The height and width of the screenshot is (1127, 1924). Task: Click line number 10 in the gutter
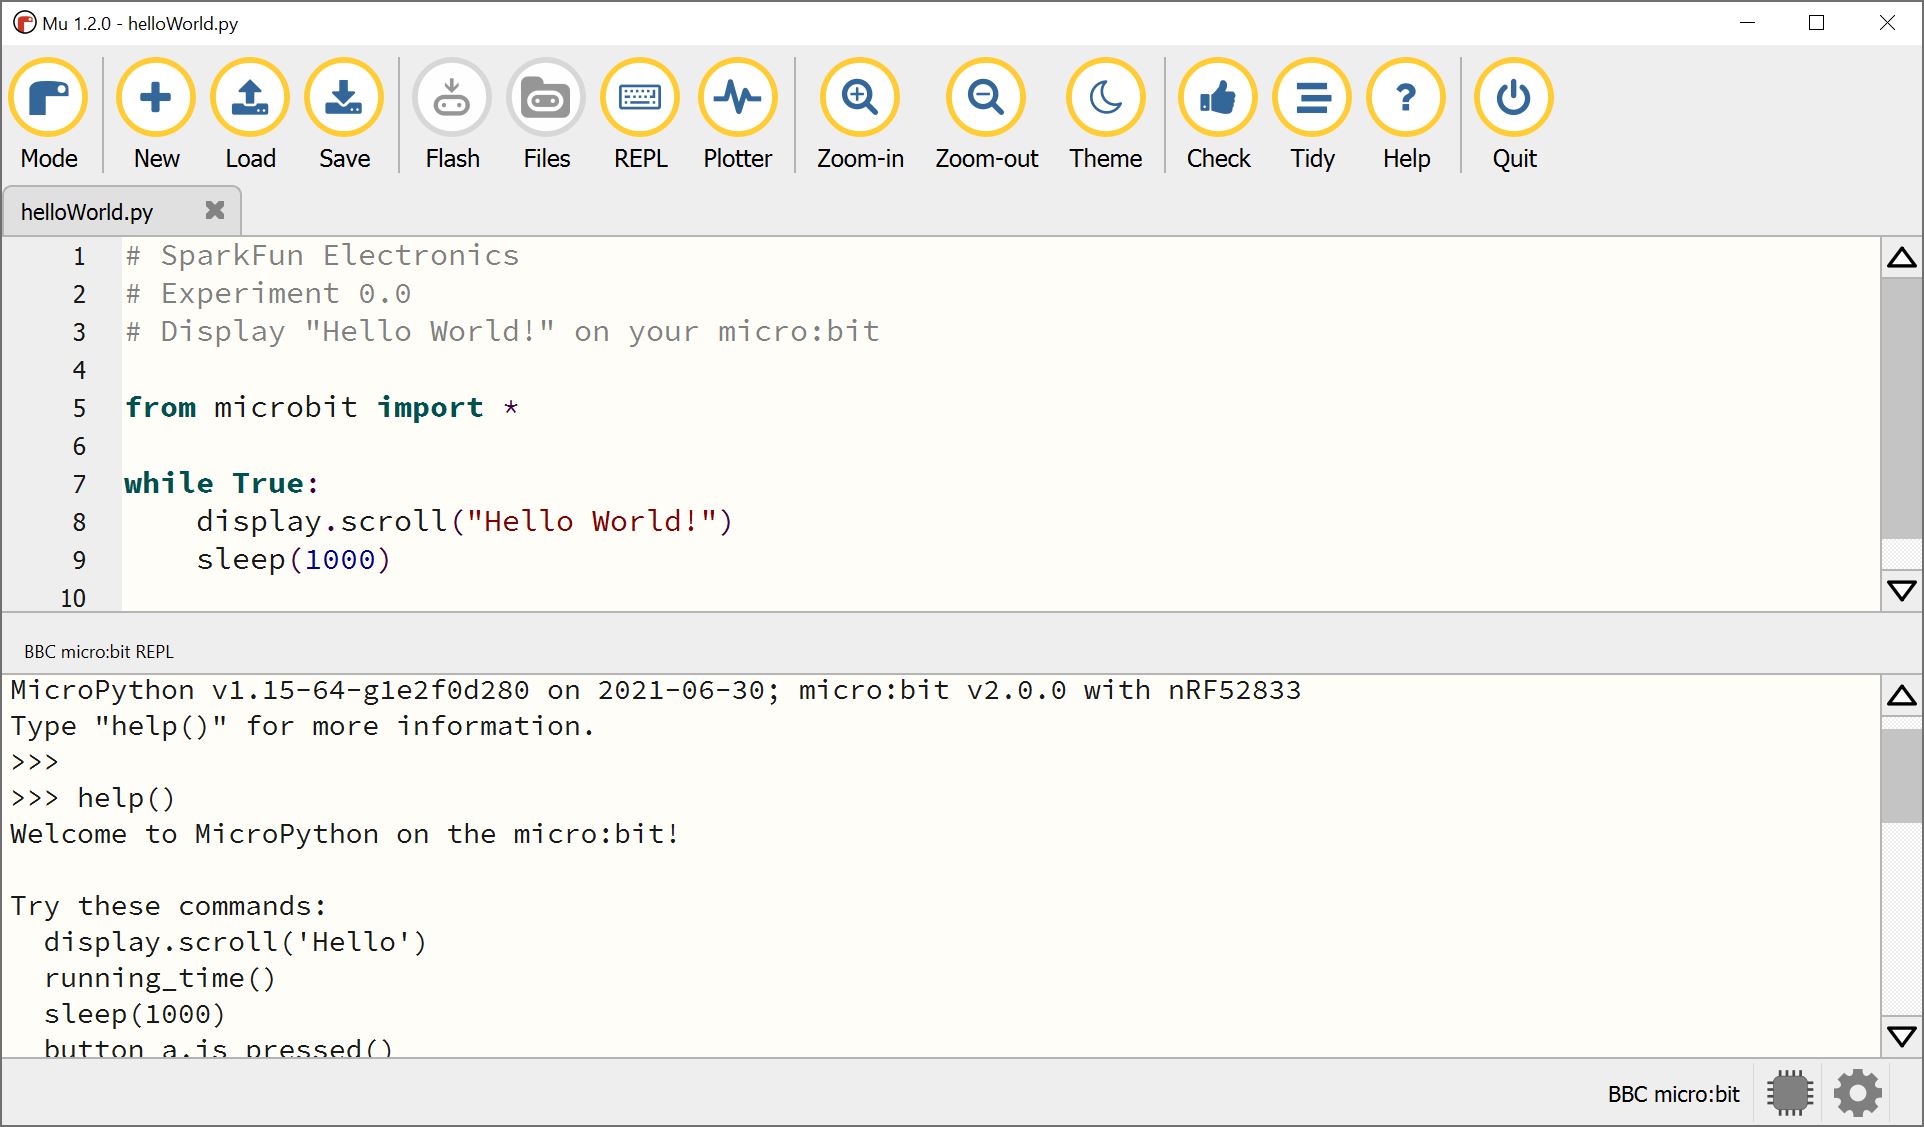73,599
